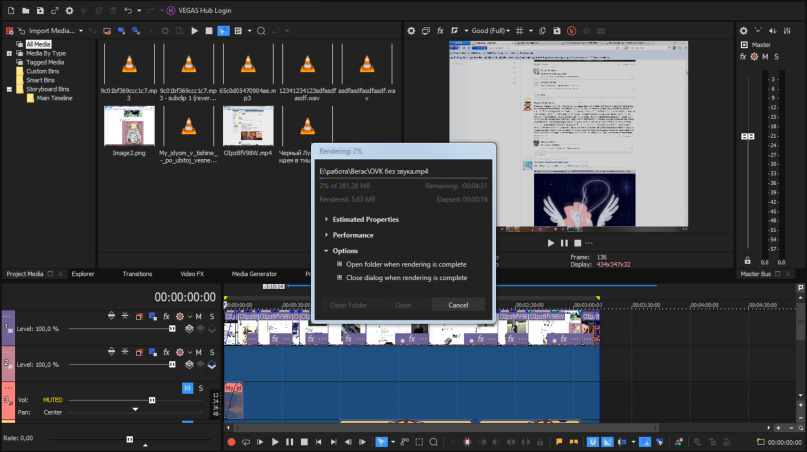Screen dimensions: 807x452
Task: Start media preview in Project Media toolbar
Action: click(x=194, y=31)
